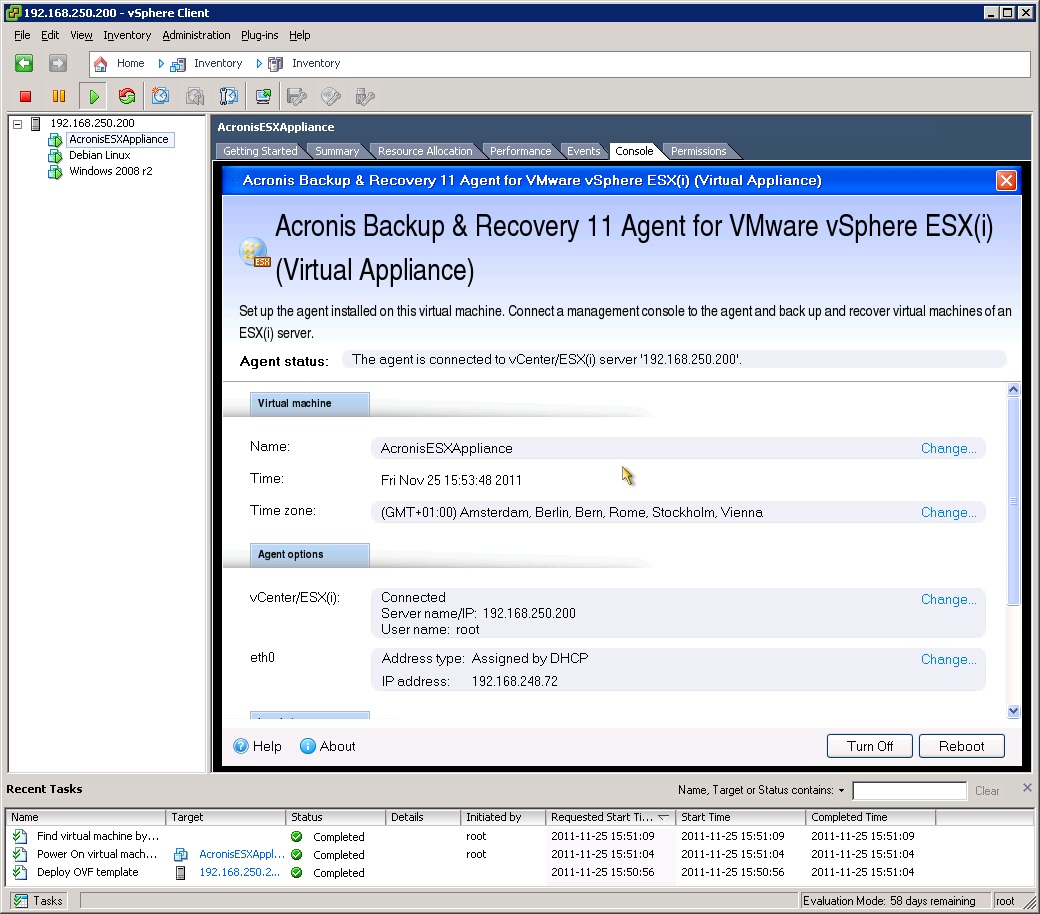Click the Tasks status bar icon
Viewport: 1040px width, 914px height.
21,901
